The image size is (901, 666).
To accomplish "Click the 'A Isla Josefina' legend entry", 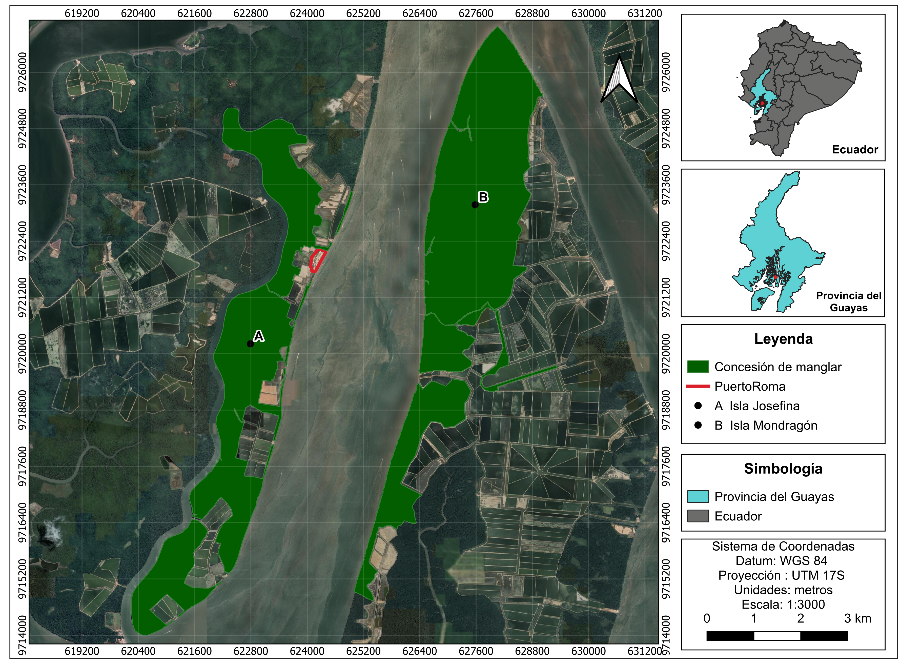I will point(757,406).
